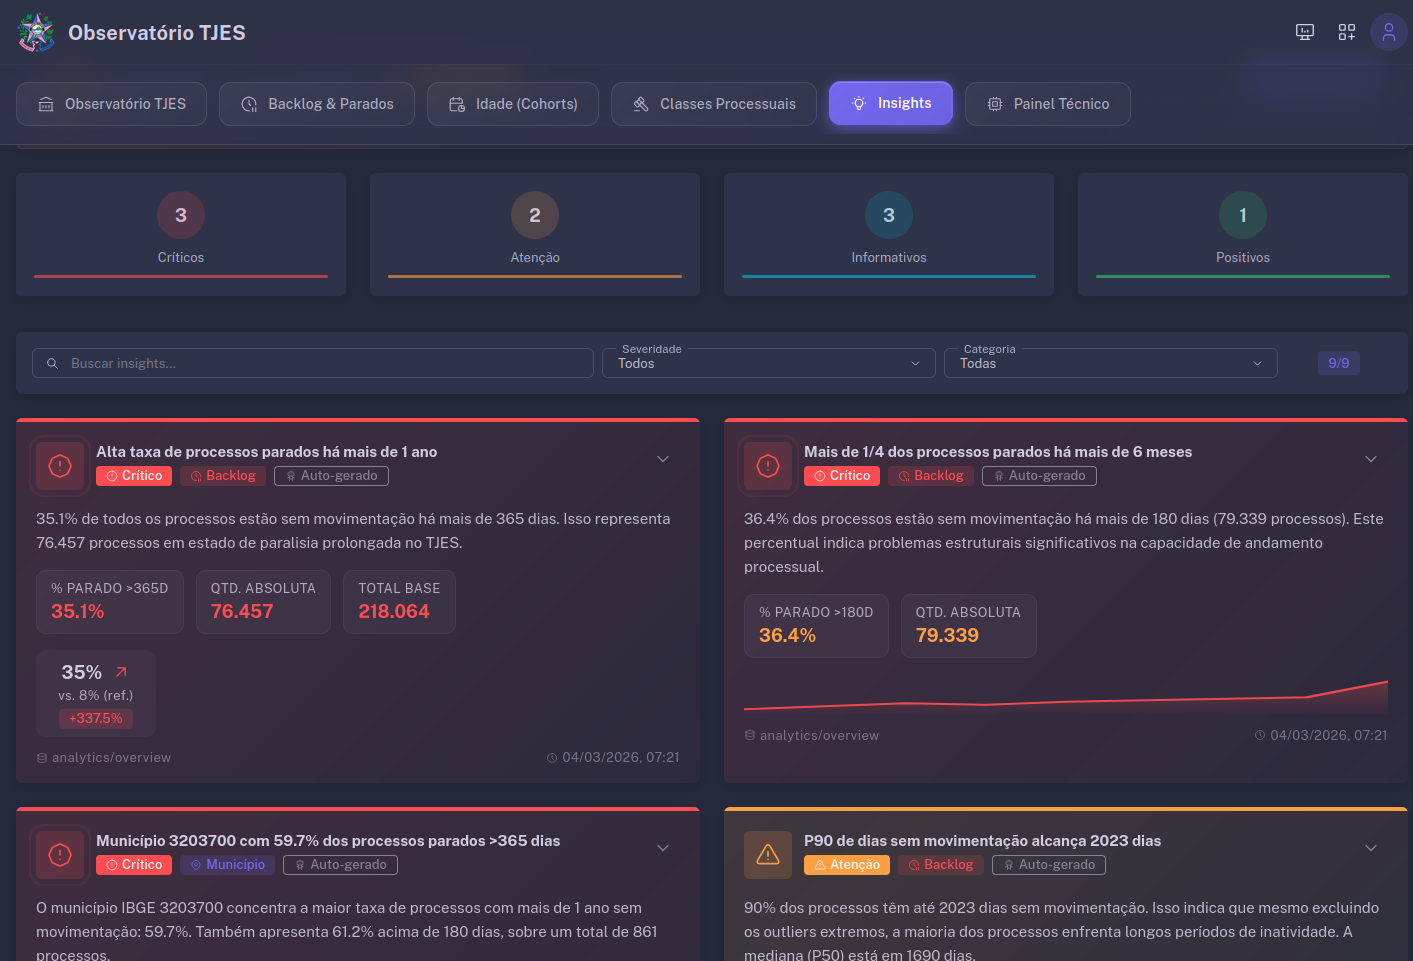Click the Município tag on the 3203700 card
Screen dimensions: 1413x961
228,864
